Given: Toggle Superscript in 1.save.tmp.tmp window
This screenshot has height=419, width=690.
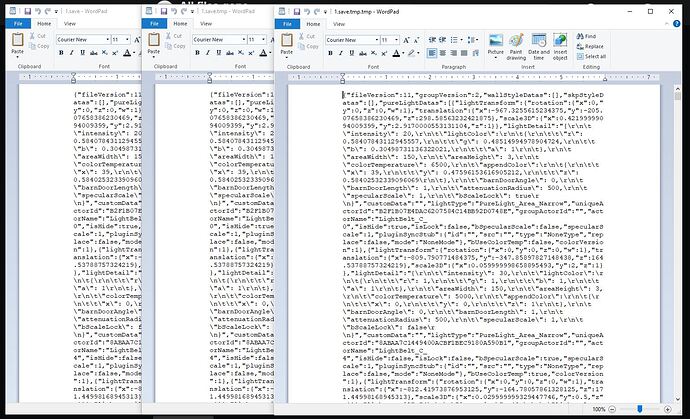Looking at the screenshot, I should pos(384,53).
